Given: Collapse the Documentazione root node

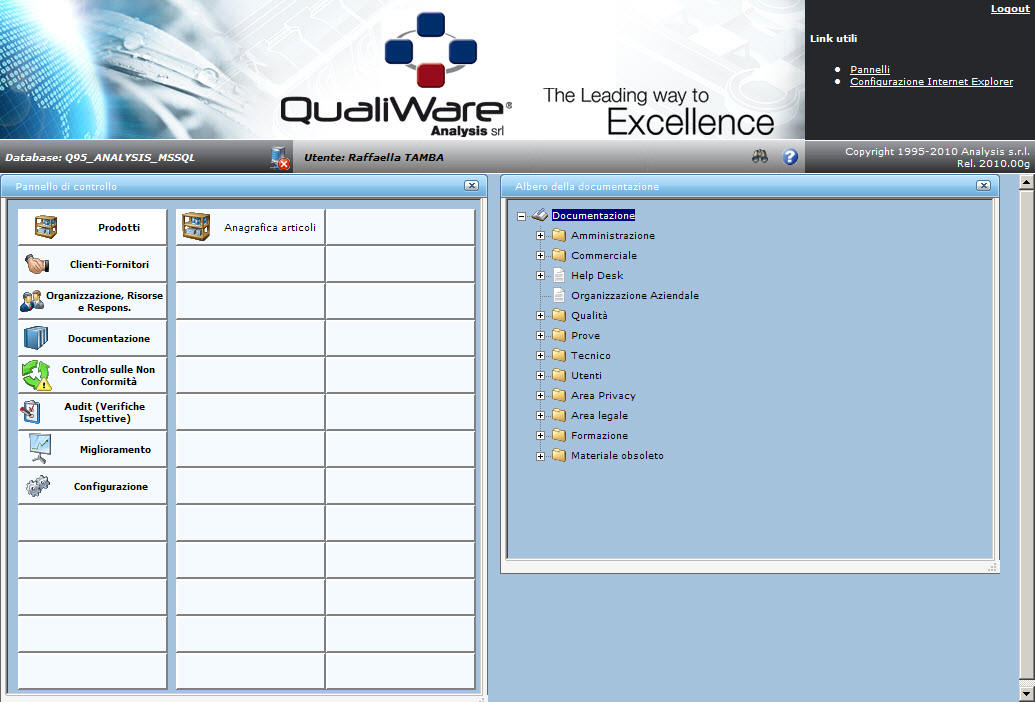Looking at the screenshot, I should 522,216.
